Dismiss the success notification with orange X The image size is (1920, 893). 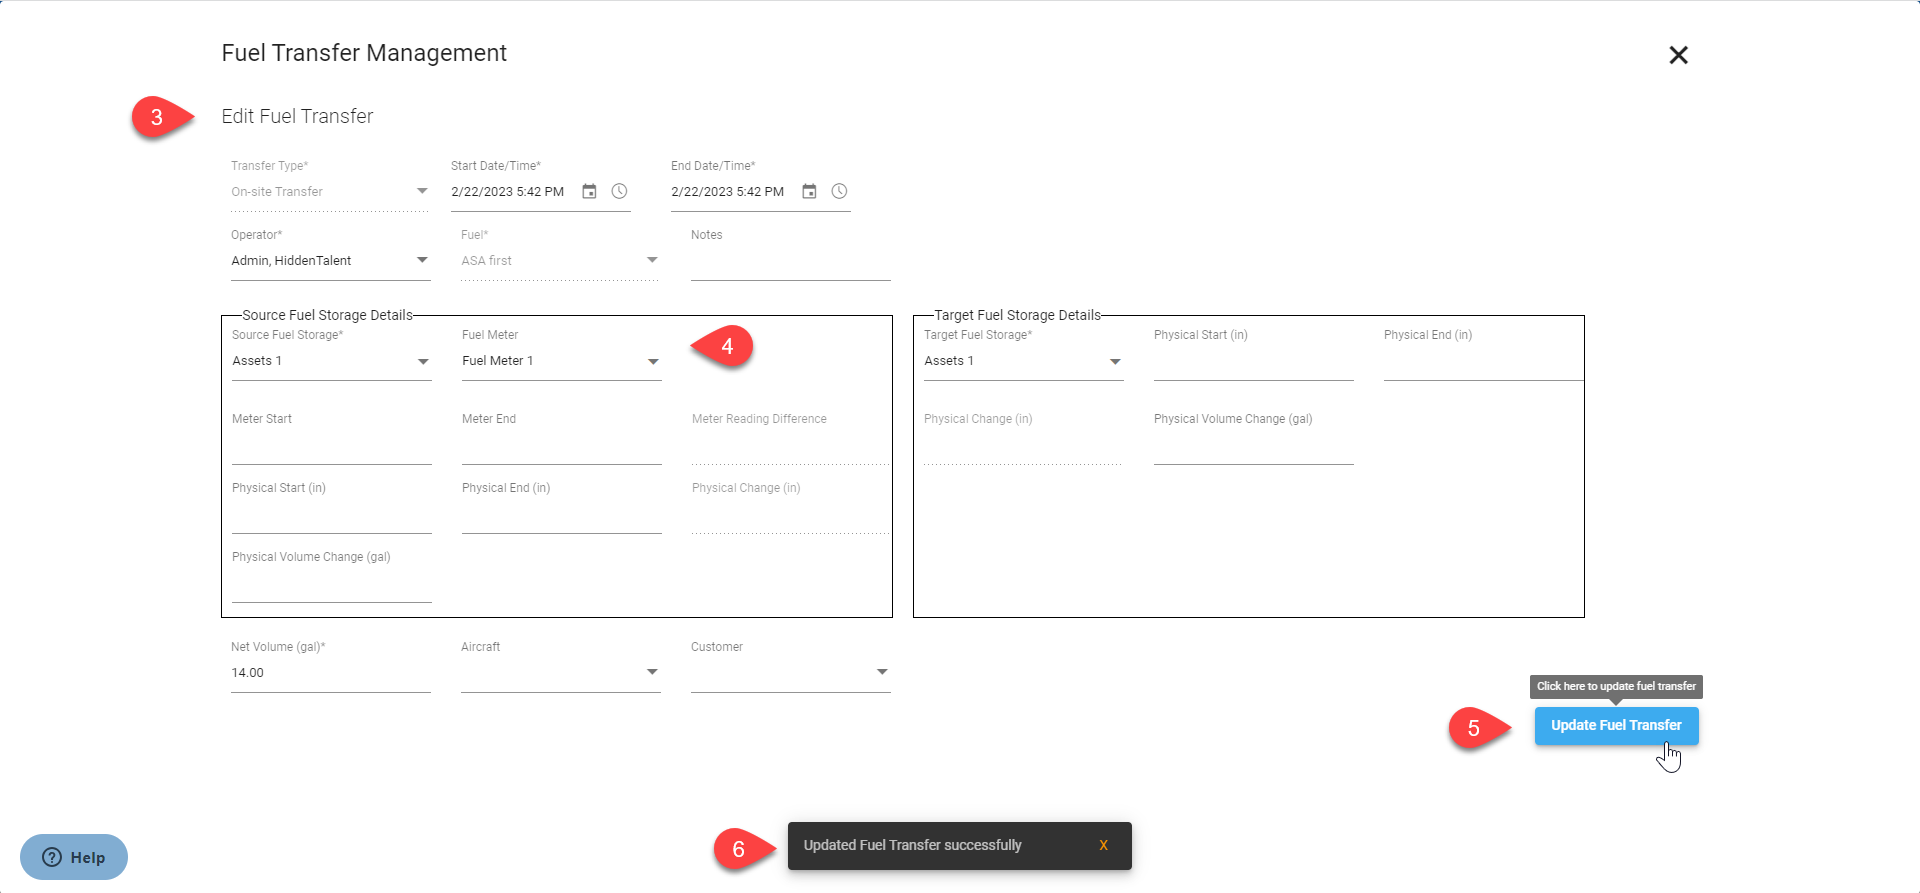(x=1103, y=845)
